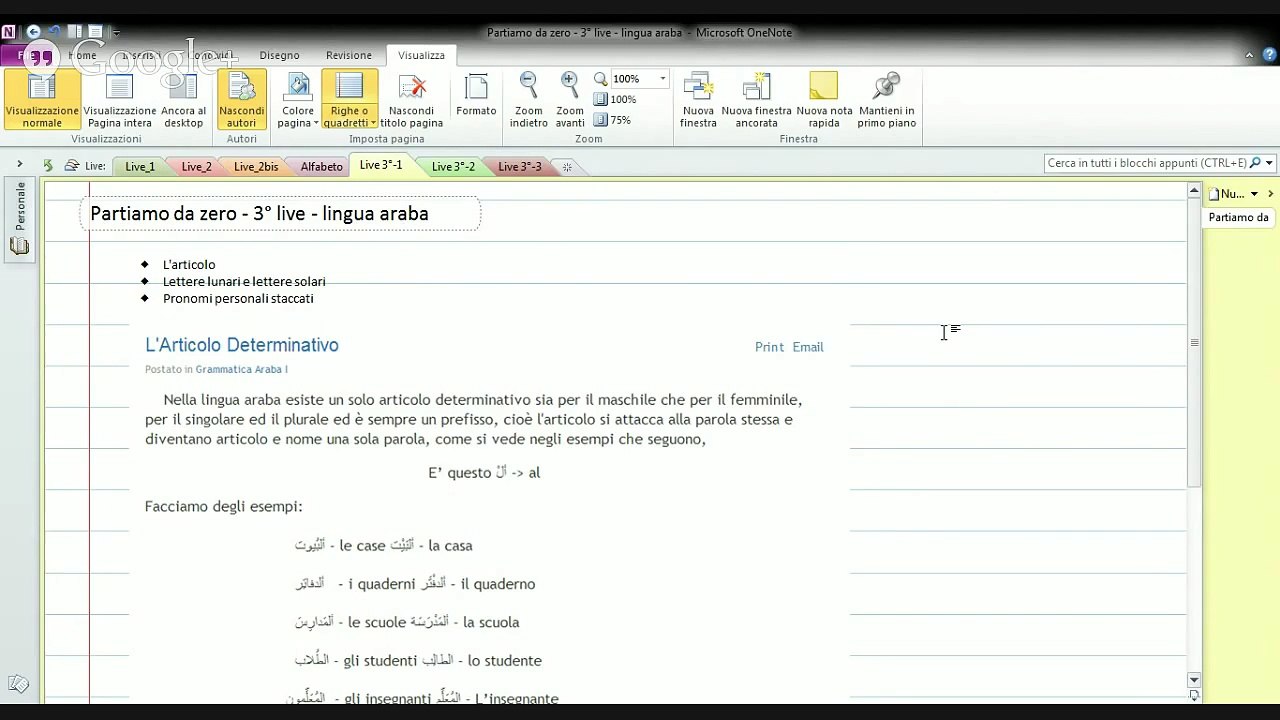
Task: Open a Nuova finestra
Action: (x=698, y=100)
